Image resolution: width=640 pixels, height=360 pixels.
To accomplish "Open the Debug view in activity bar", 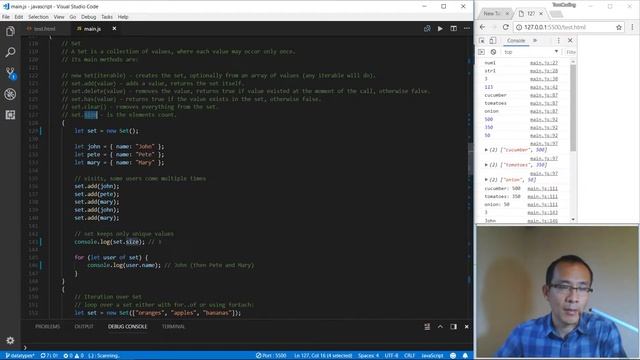I will 10,94.
